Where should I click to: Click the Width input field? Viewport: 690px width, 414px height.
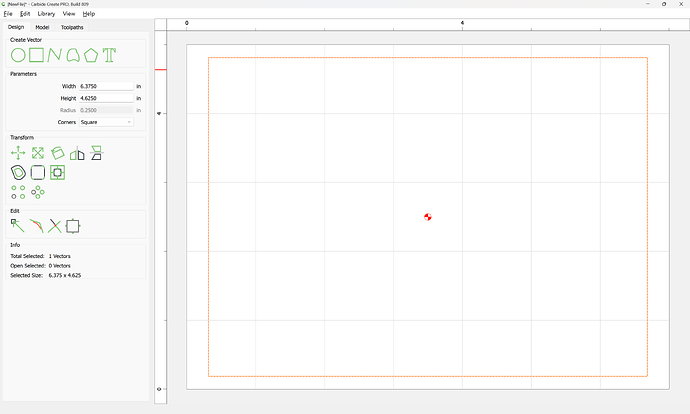click(106, 86)
